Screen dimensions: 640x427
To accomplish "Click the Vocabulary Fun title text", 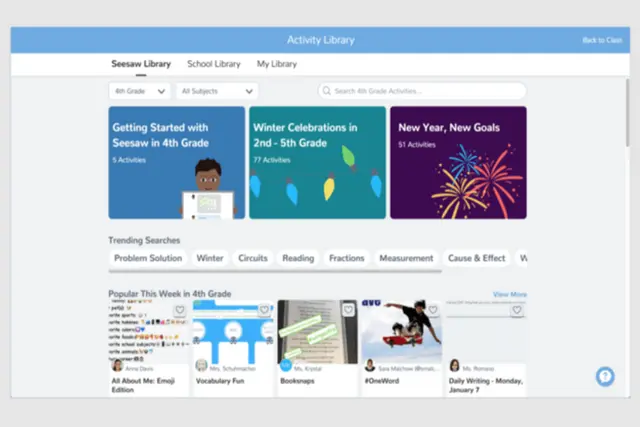I will click(x=220, y=381).
